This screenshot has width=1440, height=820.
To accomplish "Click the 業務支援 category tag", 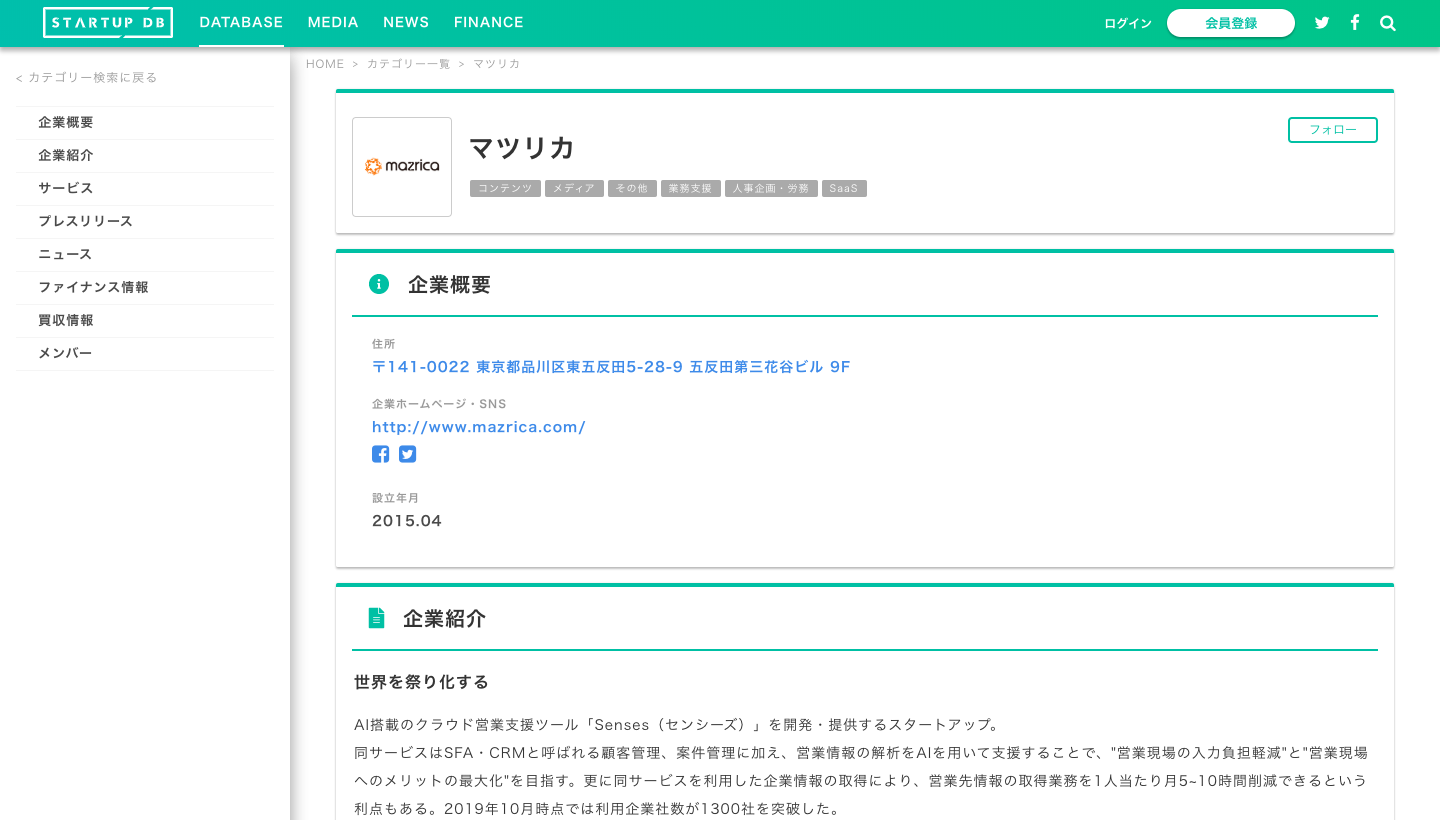I will pyautogui.click(x=691, y=188).
